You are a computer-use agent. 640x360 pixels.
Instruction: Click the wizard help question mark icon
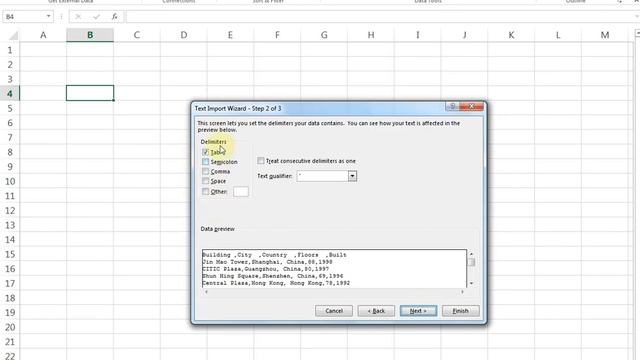coord(452,107)
